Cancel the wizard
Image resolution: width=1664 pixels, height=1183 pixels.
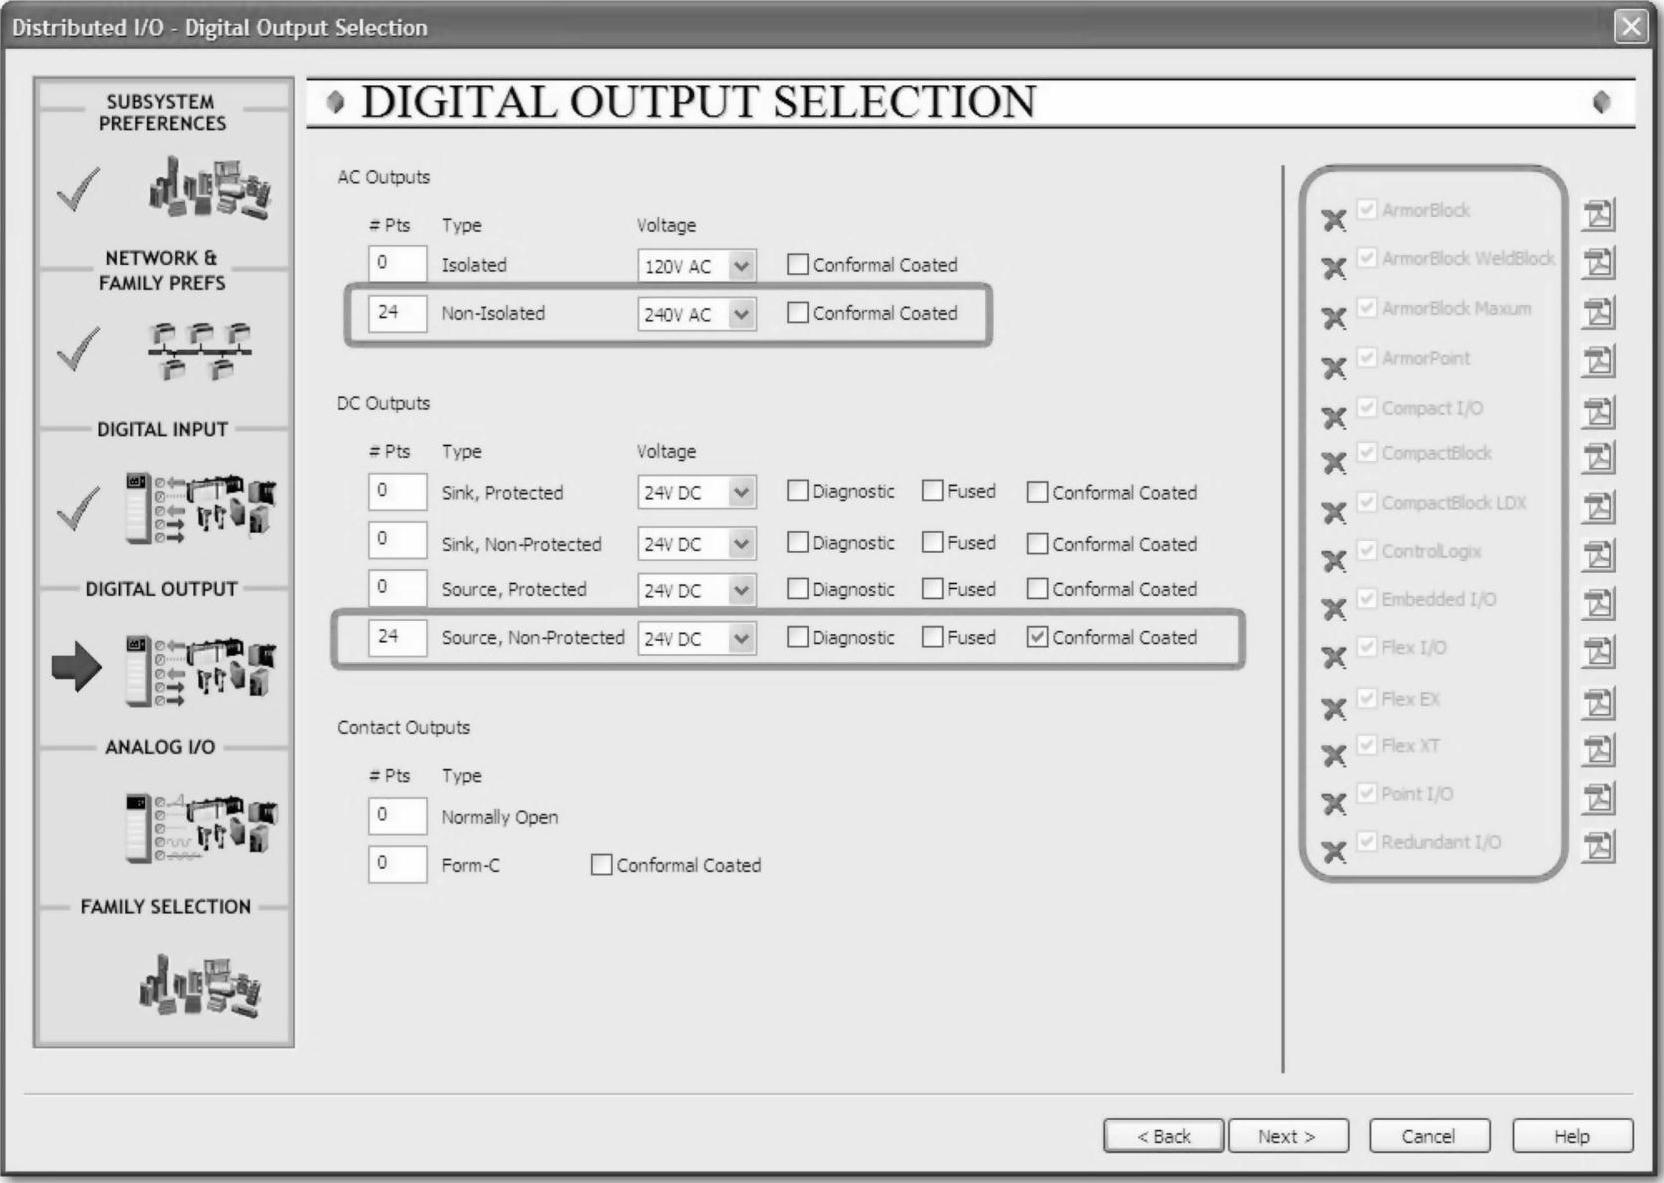click(1429, 1136)
